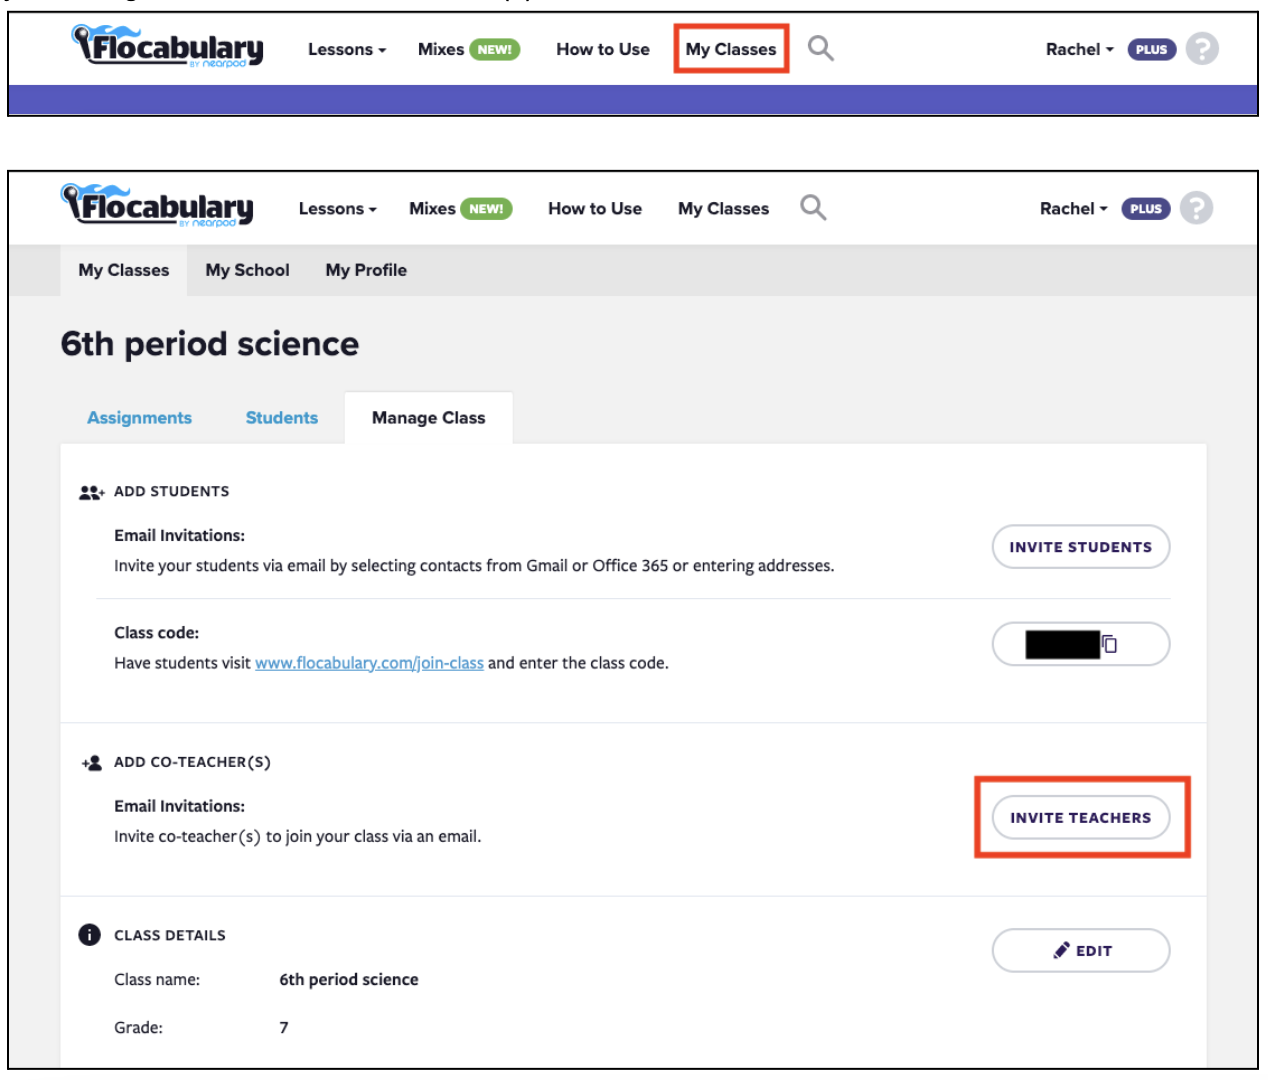Switch to the Assignments tab

pyautogui.click(x=139, y=418)
